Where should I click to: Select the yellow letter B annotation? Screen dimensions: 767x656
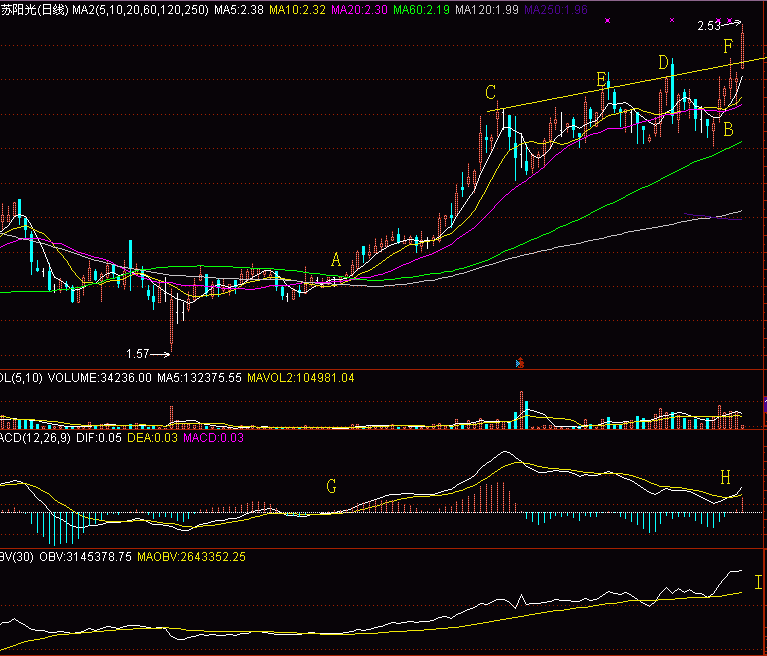click(x=729, y=129)
